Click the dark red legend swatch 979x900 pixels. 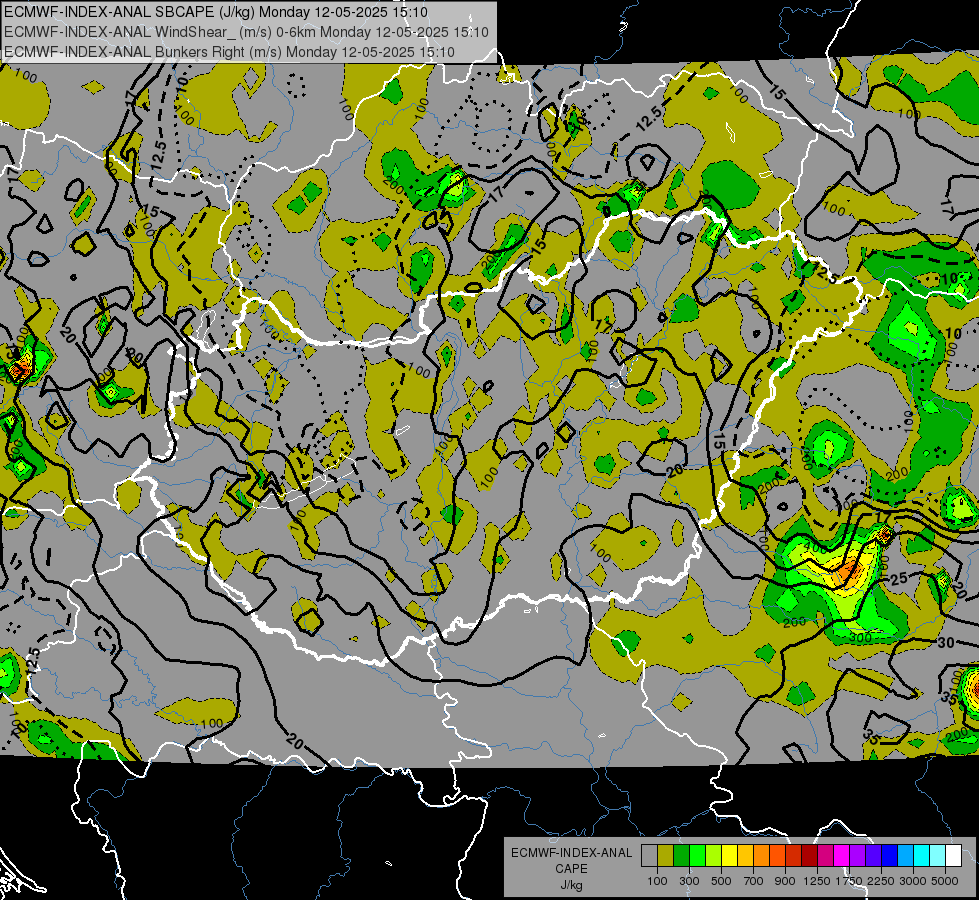tap(810, 856)
